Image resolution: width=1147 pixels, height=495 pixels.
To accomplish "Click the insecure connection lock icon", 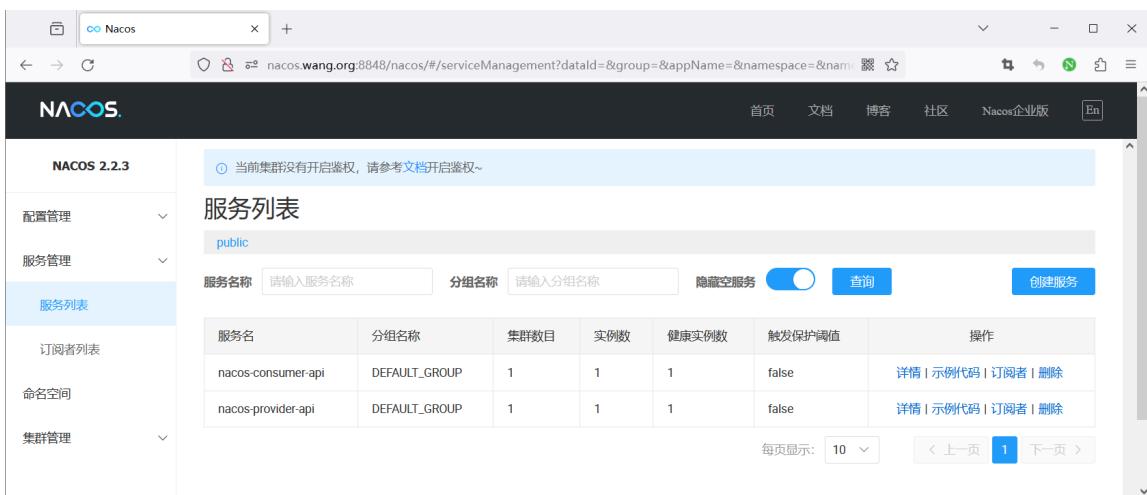I will [227, 65].
